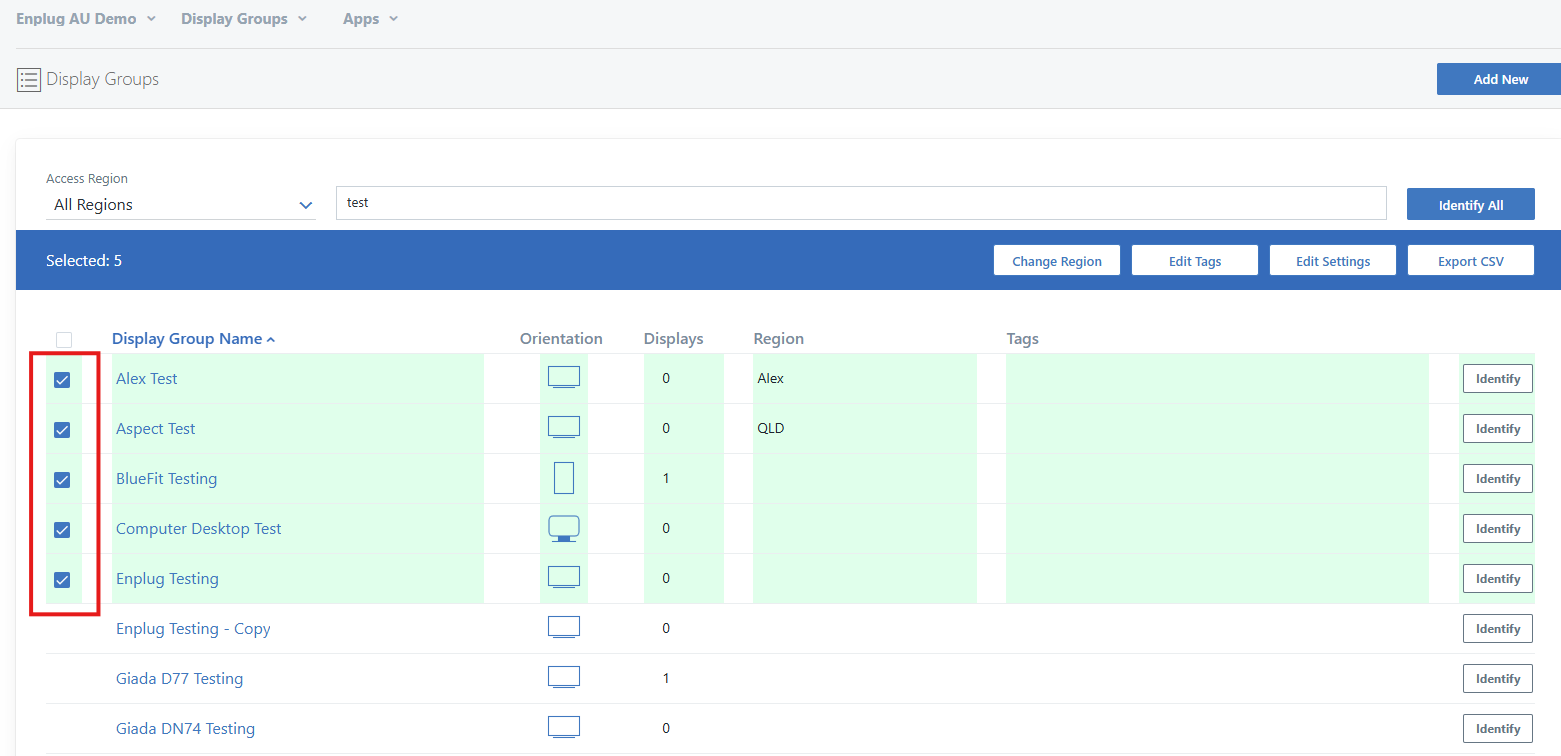Image resolution: width=1561 pixels, height=756 pixels.
Task: Click orientation icon for Enplug Testing row
Action: 563,578
